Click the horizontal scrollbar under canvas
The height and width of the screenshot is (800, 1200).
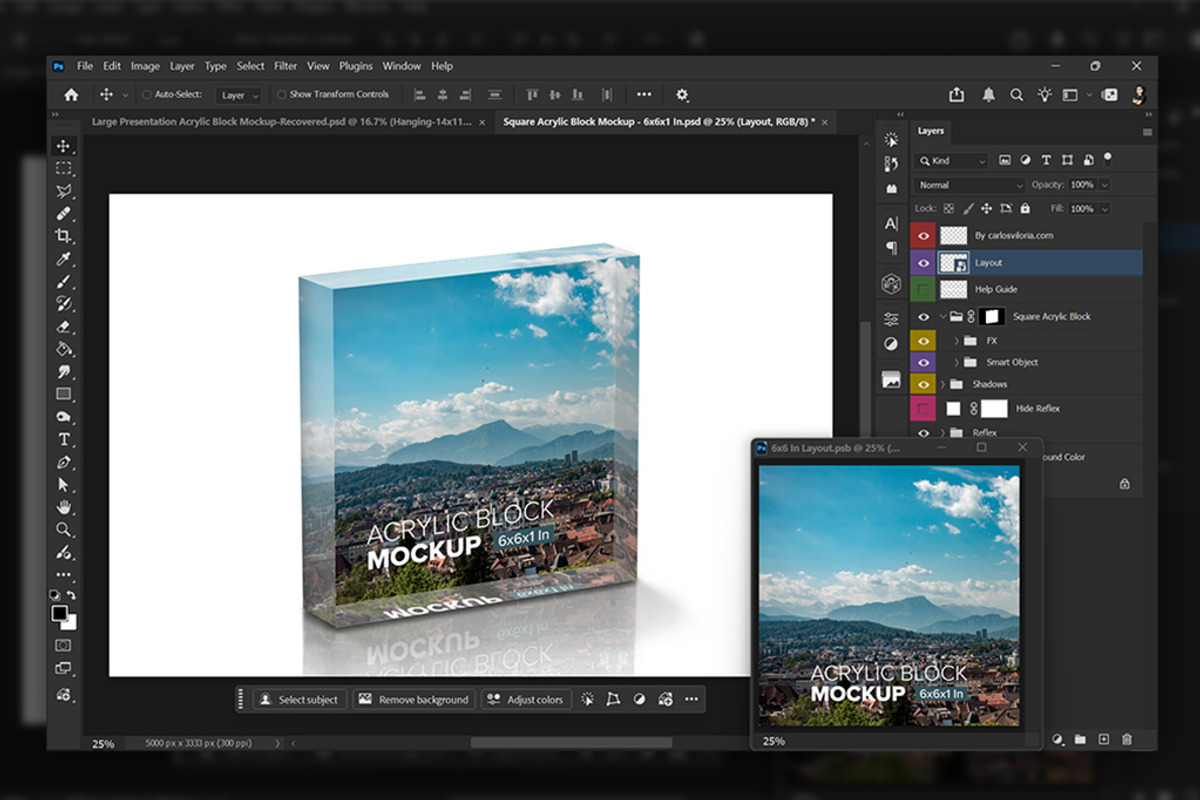coord(571,743)
